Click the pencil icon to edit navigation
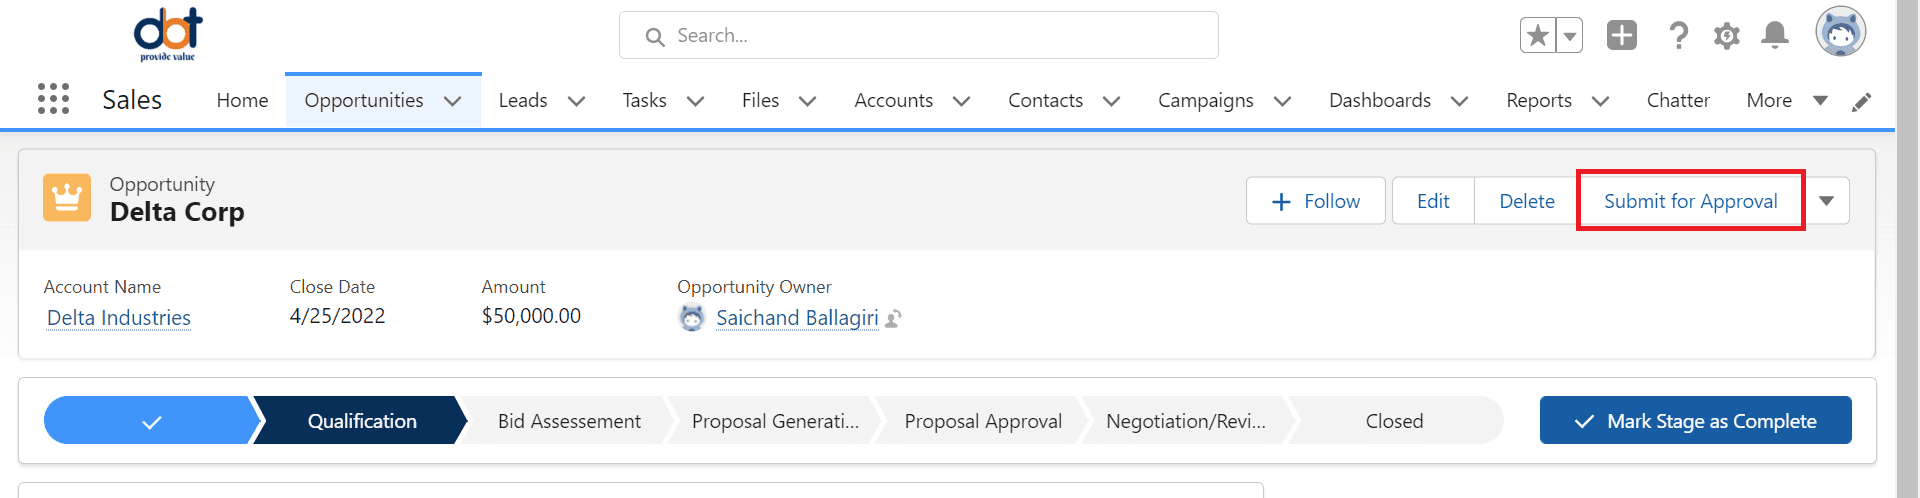1920x498 pixels. pyautogui.click(x=1861, y=102)
